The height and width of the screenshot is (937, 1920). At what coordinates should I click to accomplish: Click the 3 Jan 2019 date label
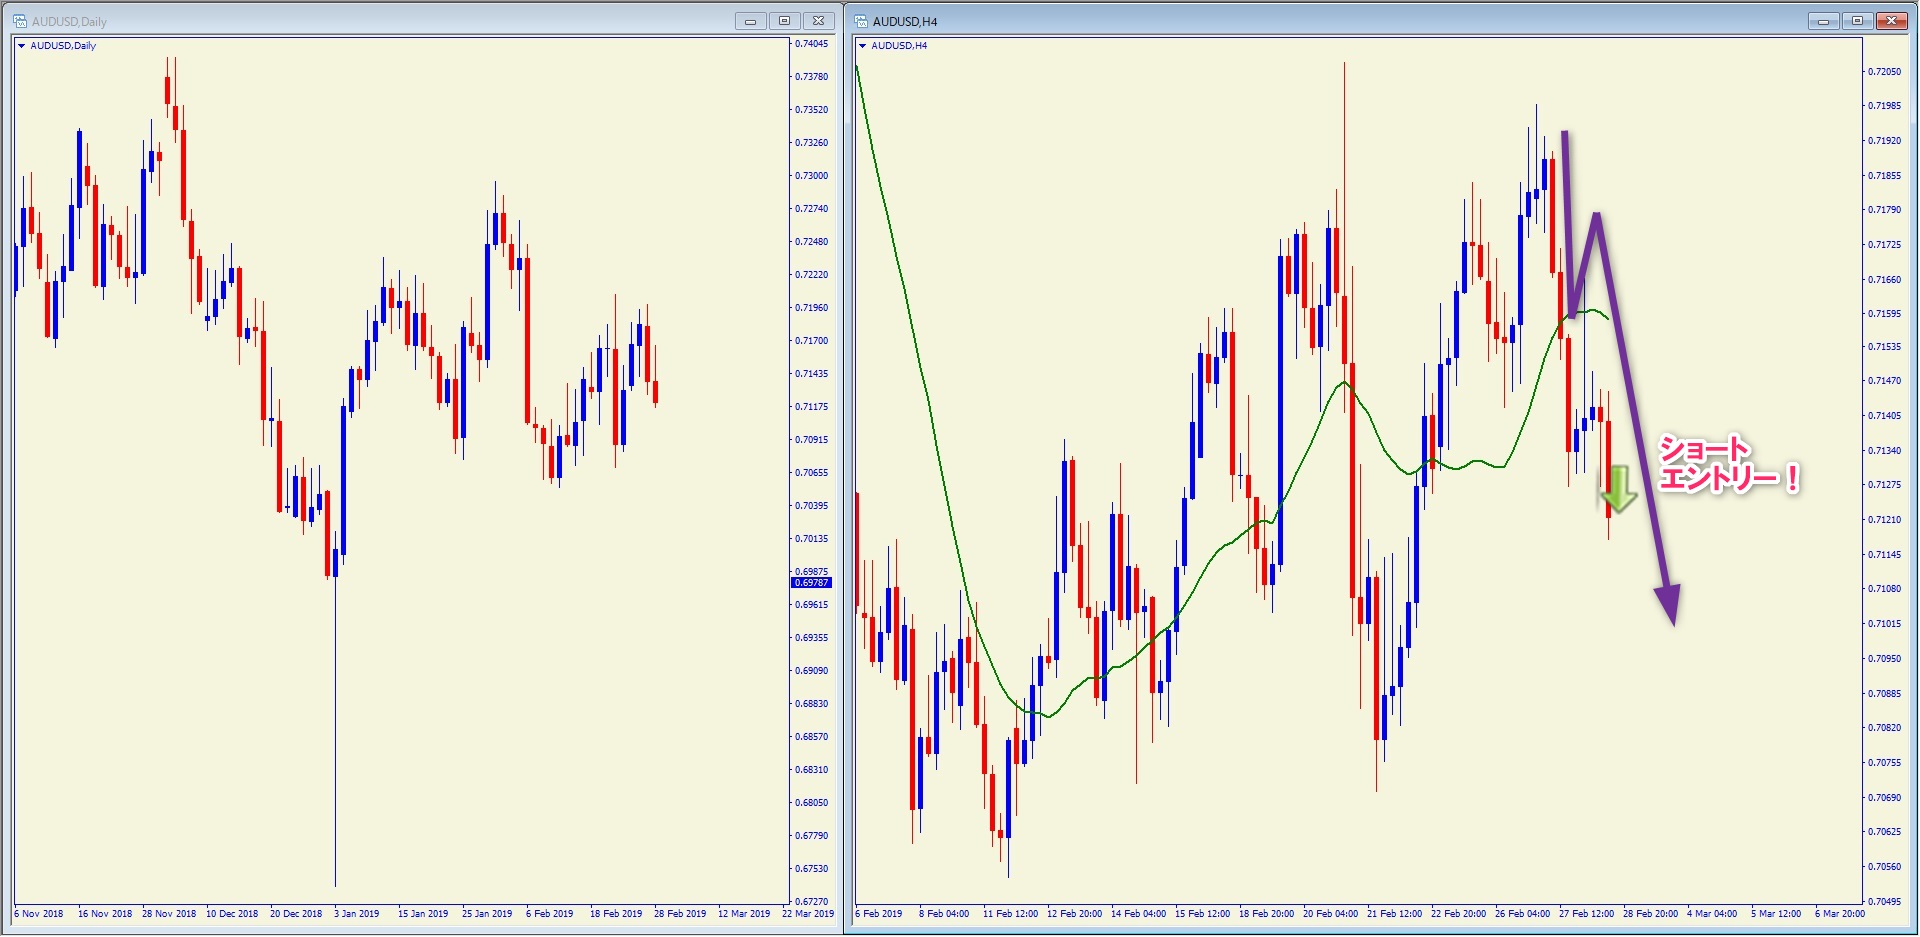[357, 914]
